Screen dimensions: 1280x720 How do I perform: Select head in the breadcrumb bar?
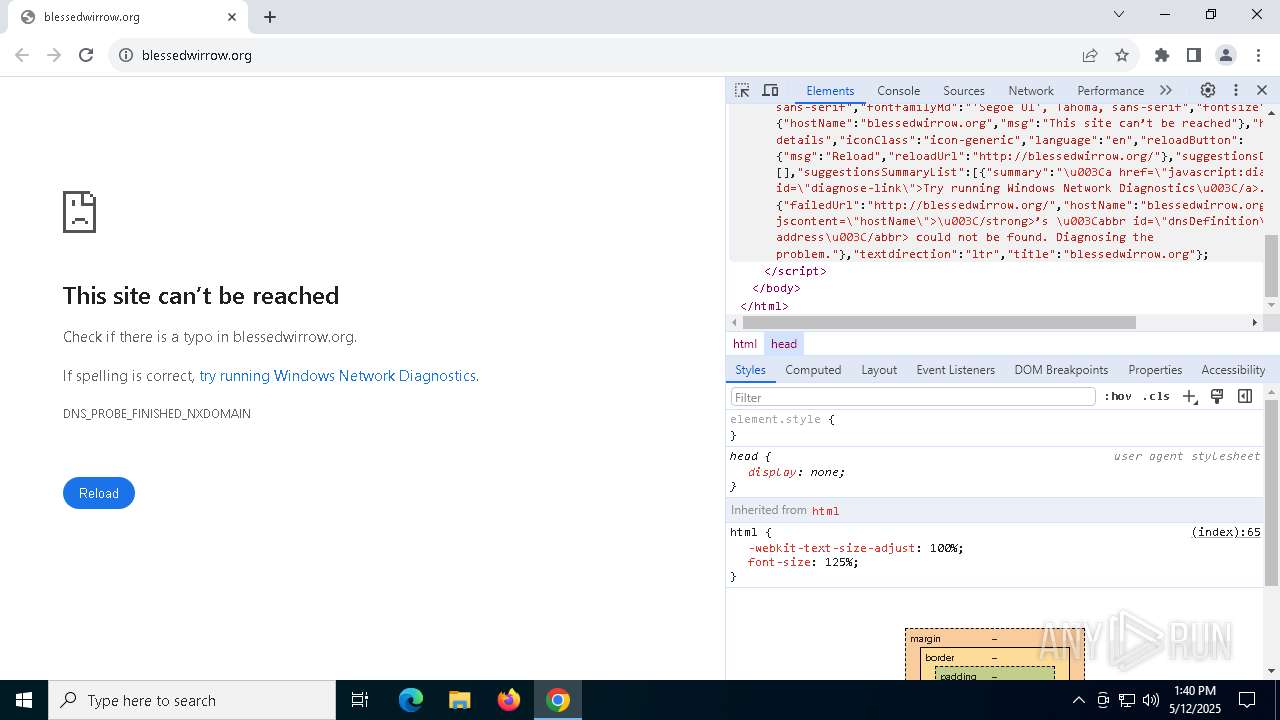[784, 343]
